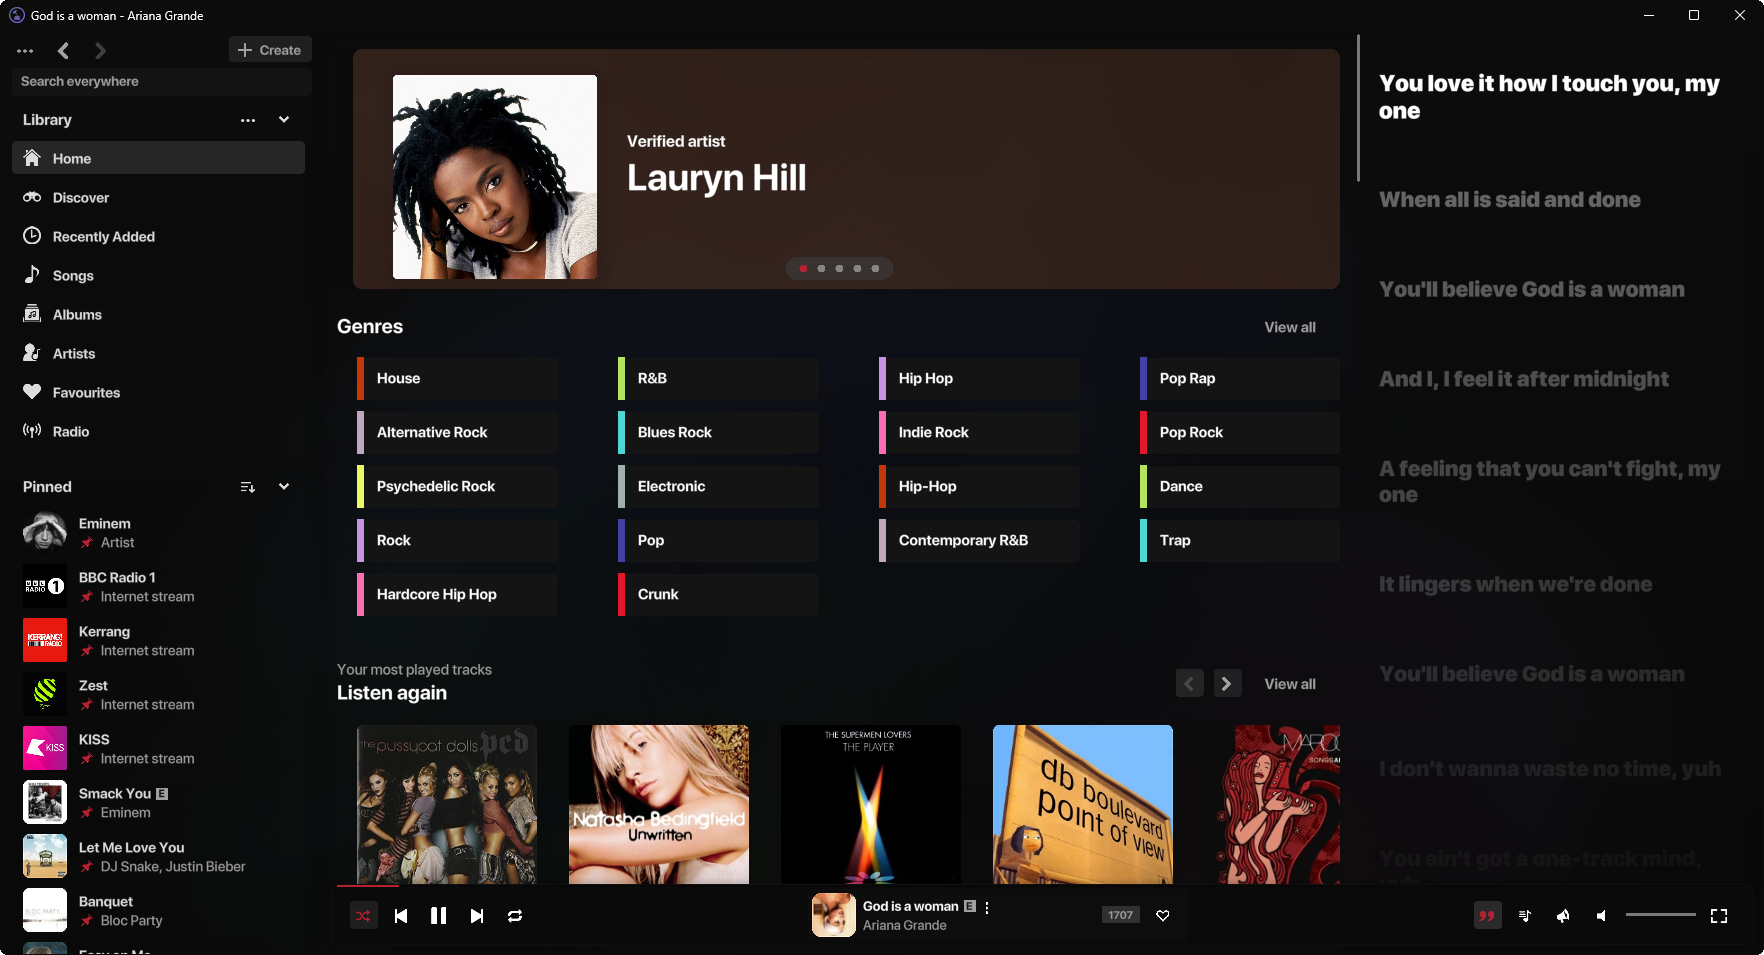
Task: Open Recently Added
Action: click(x=158, y=236)
